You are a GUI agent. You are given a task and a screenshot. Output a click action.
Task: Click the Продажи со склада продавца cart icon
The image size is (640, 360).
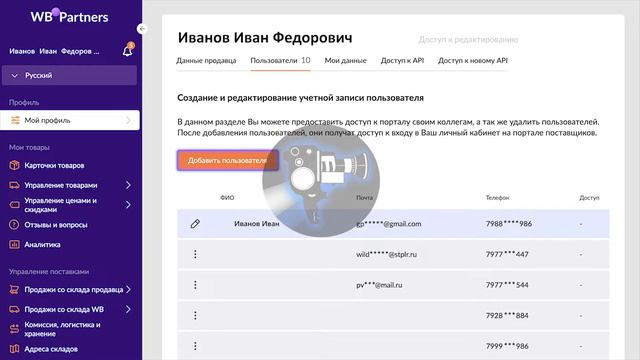pyautogui.click(x=14, y=289)
